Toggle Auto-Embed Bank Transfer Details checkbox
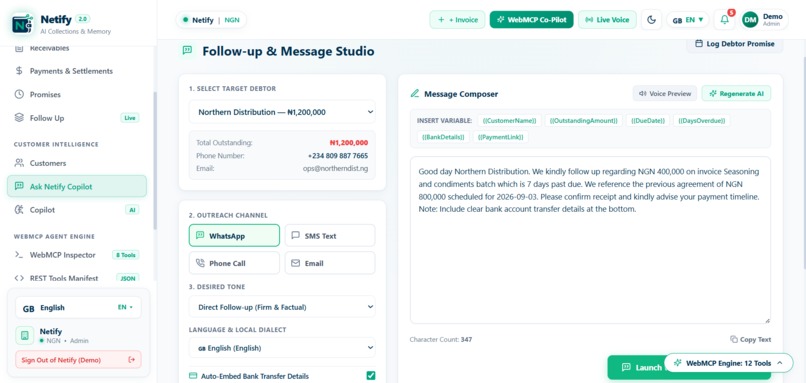This screenshot has height=383, width=806. pos(371,376)
